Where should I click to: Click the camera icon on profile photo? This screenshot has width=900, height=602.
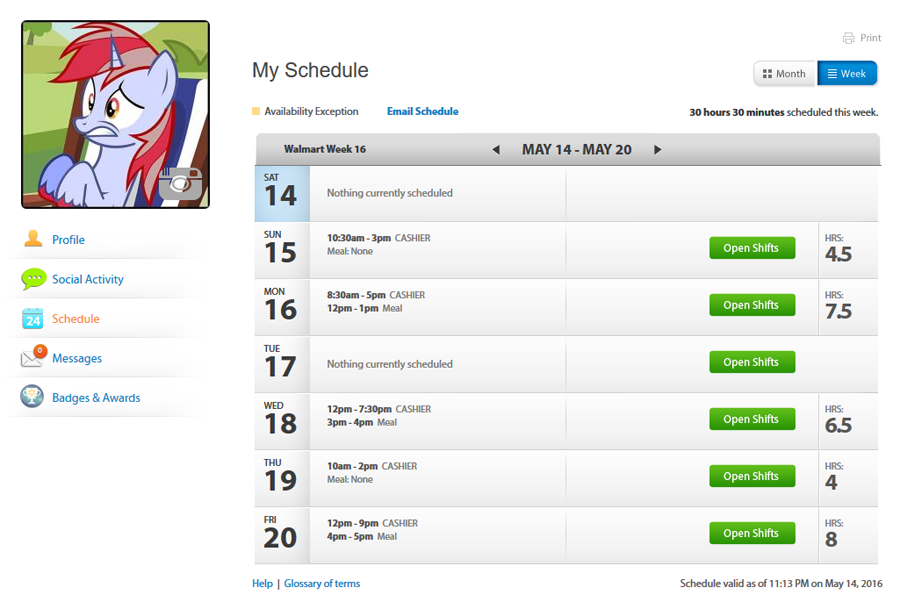pyautogui.click(x=180, y=184)
